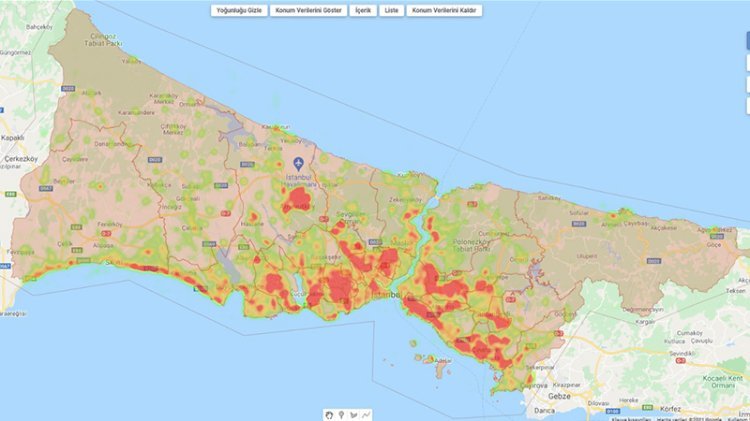Select the draw polyline tool
This screenshot has width=750, height=421.
(366, 415)
